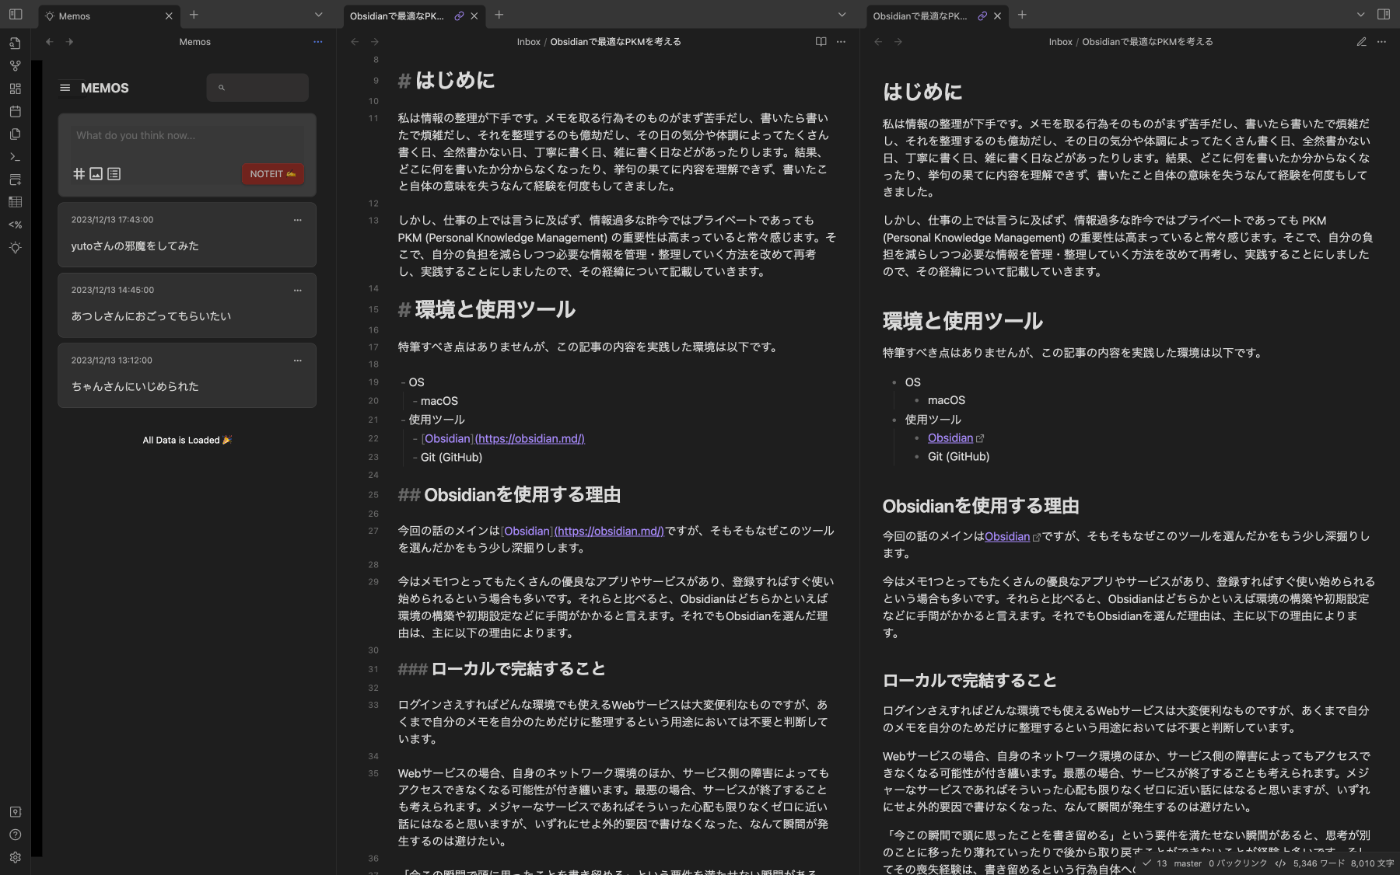Expand tab list dropdown in right pane
The width and height of the screenshot is (1400, 875).
pyautogui.click(x=1360, y=15)
